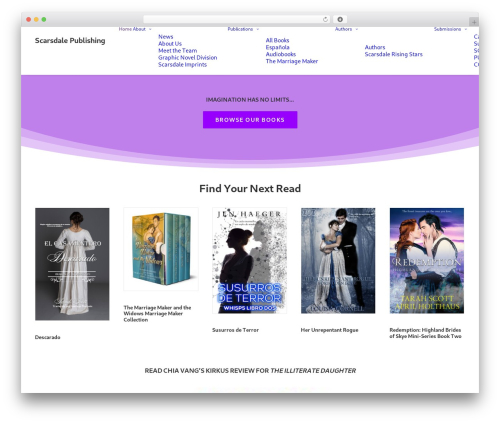This screenshot has width=500, height=423.
Task: Click the browser address bar
Action: pyautogui.click(x=236, y=19)
